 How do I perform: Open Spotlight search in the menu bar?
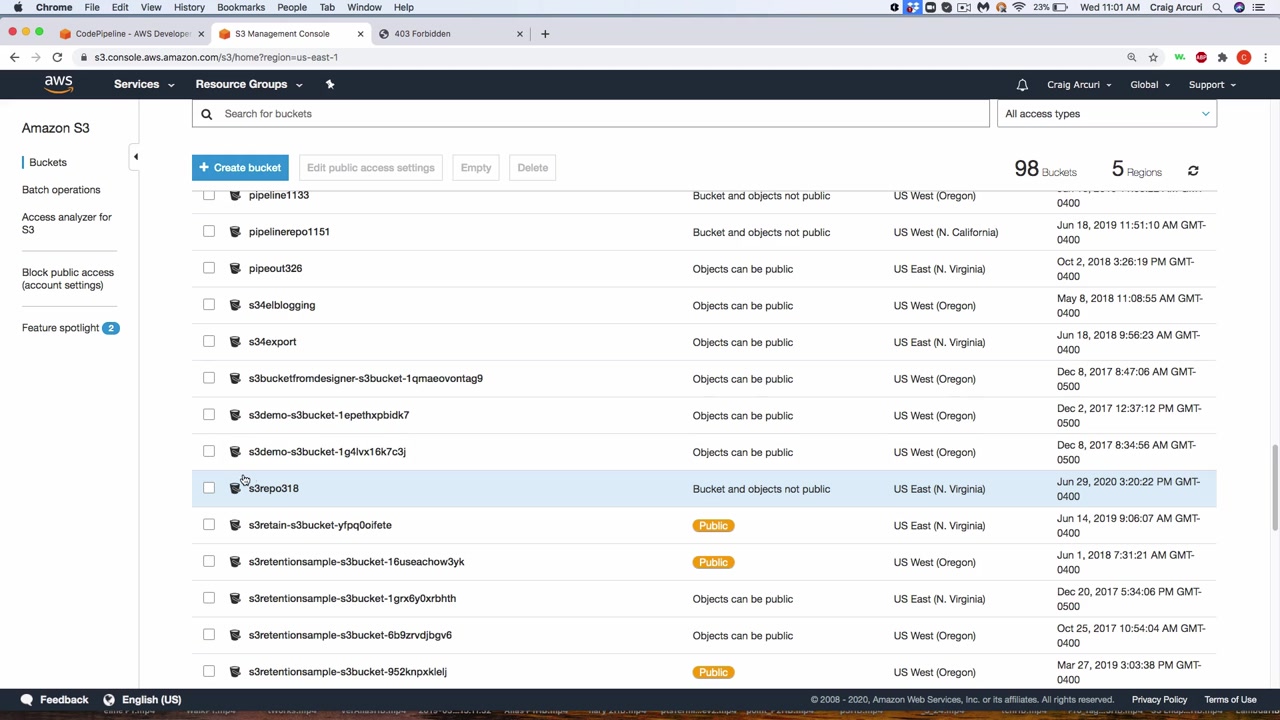coord(1217,7)
